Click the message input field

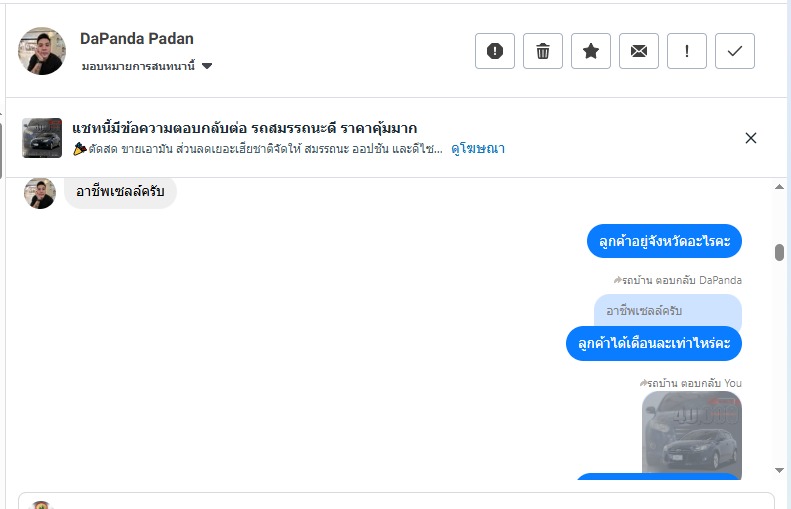(400, 501)
